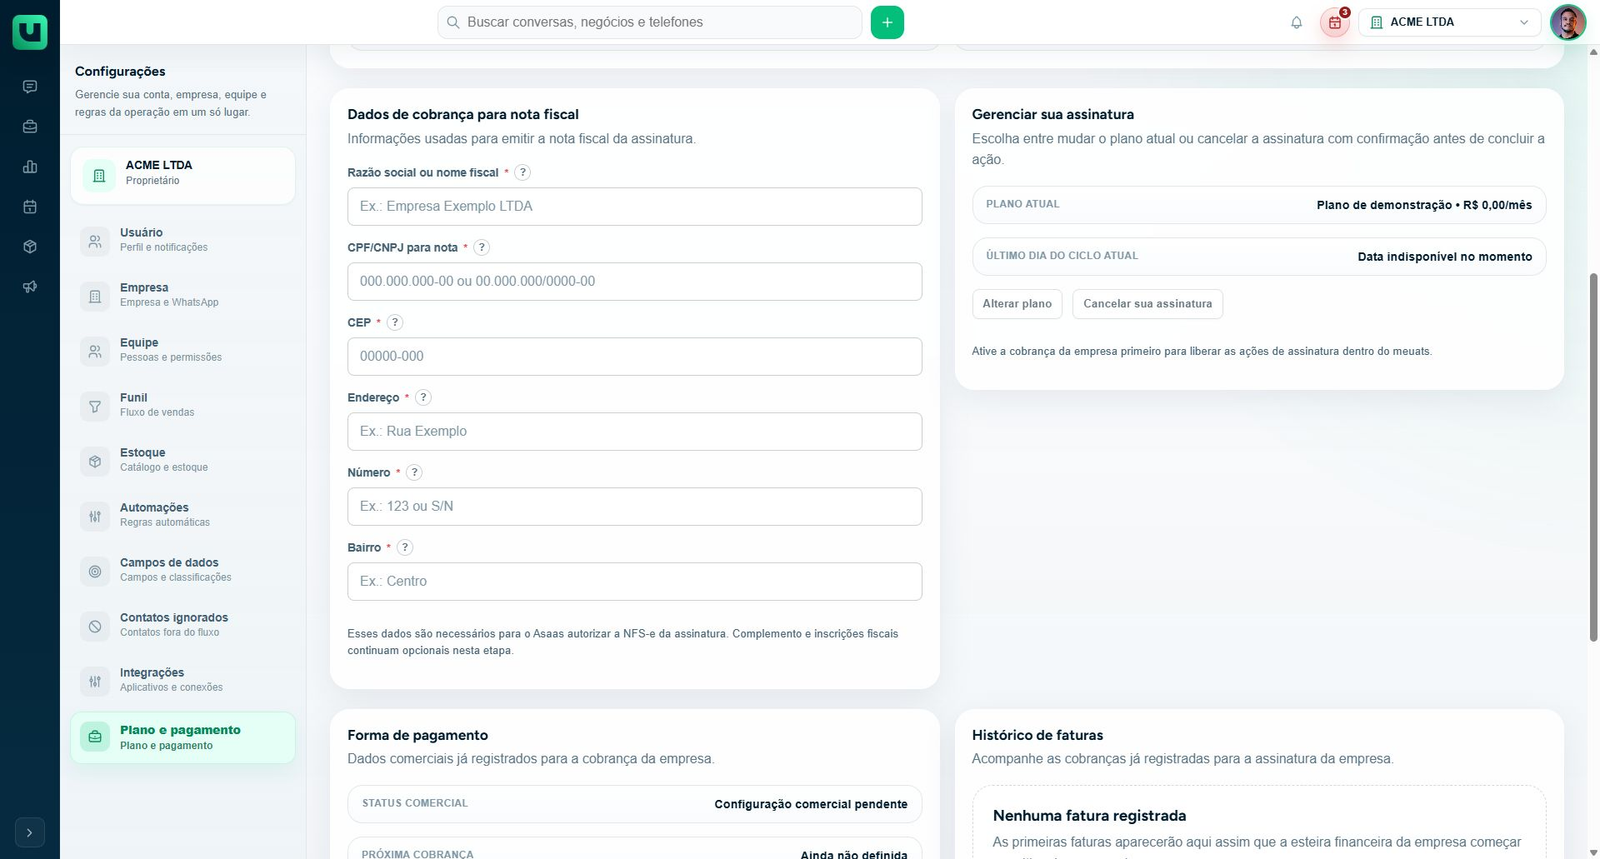Image resolution: width=1600 pixels, height=859 pixels.
Task: Click the green plus button
Action: 887,22
